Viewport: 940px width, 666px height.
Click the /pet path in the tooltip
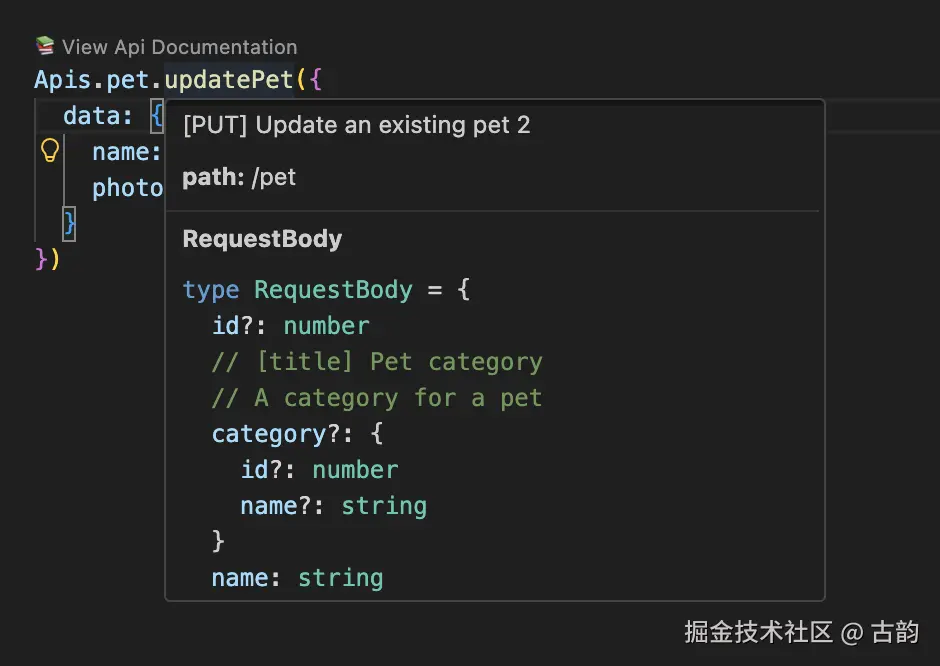coord(274,177)
